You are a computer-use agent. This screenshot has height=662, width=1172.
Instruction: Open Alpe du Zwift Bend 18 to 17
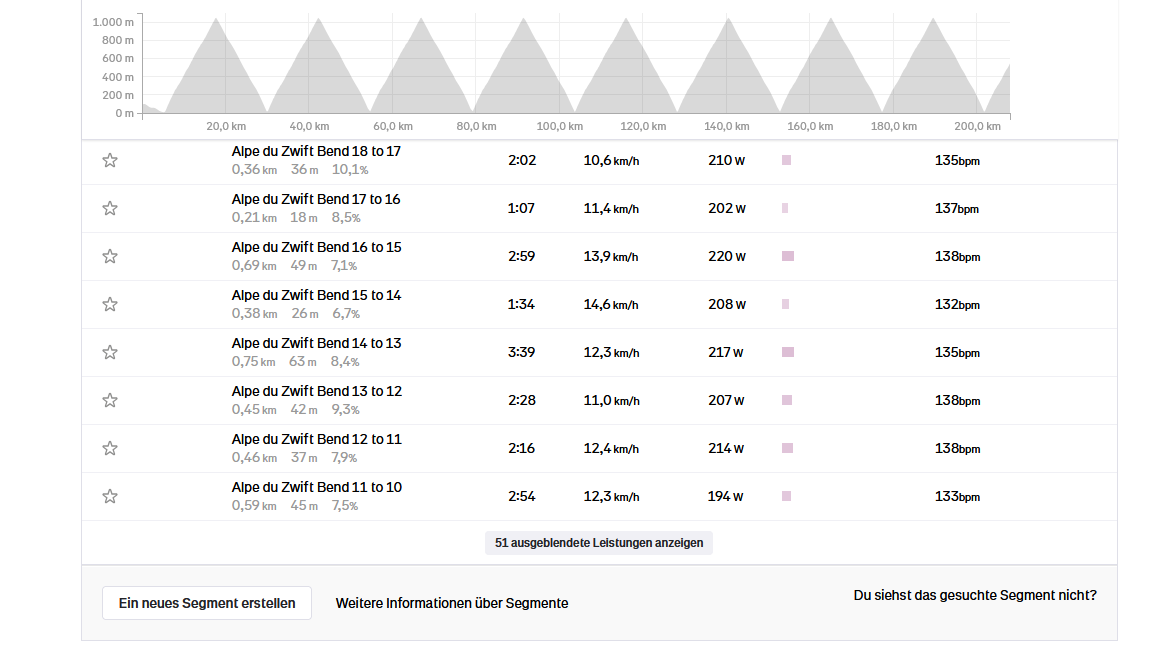316,151
